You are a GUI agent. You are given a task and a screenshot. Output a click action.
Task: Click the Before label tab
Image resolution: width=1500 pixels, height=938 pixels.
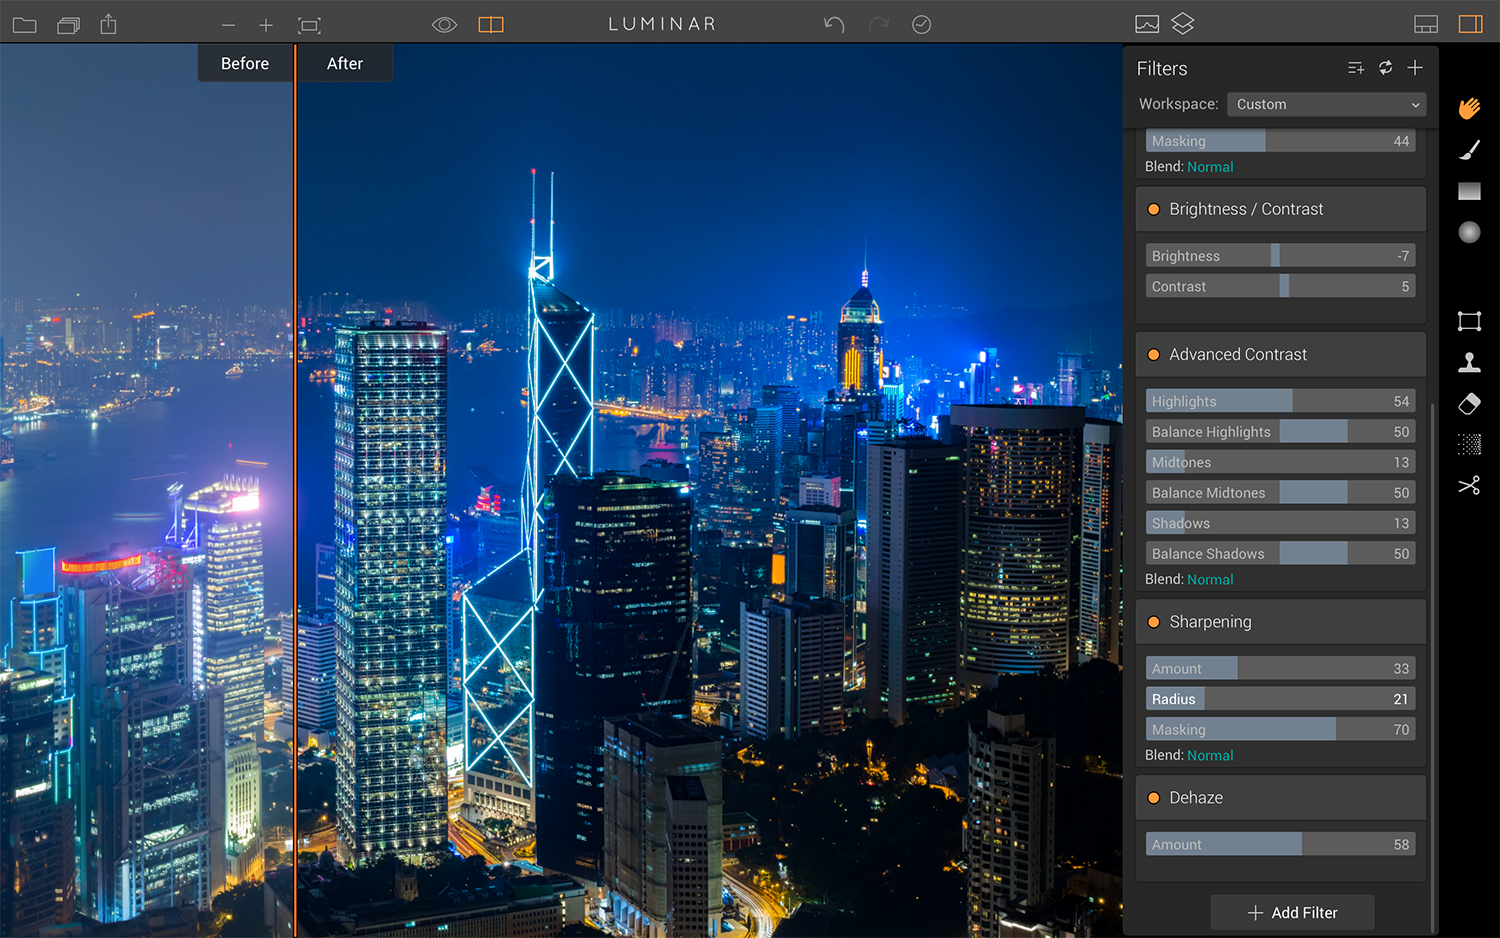tap(245, 64)
